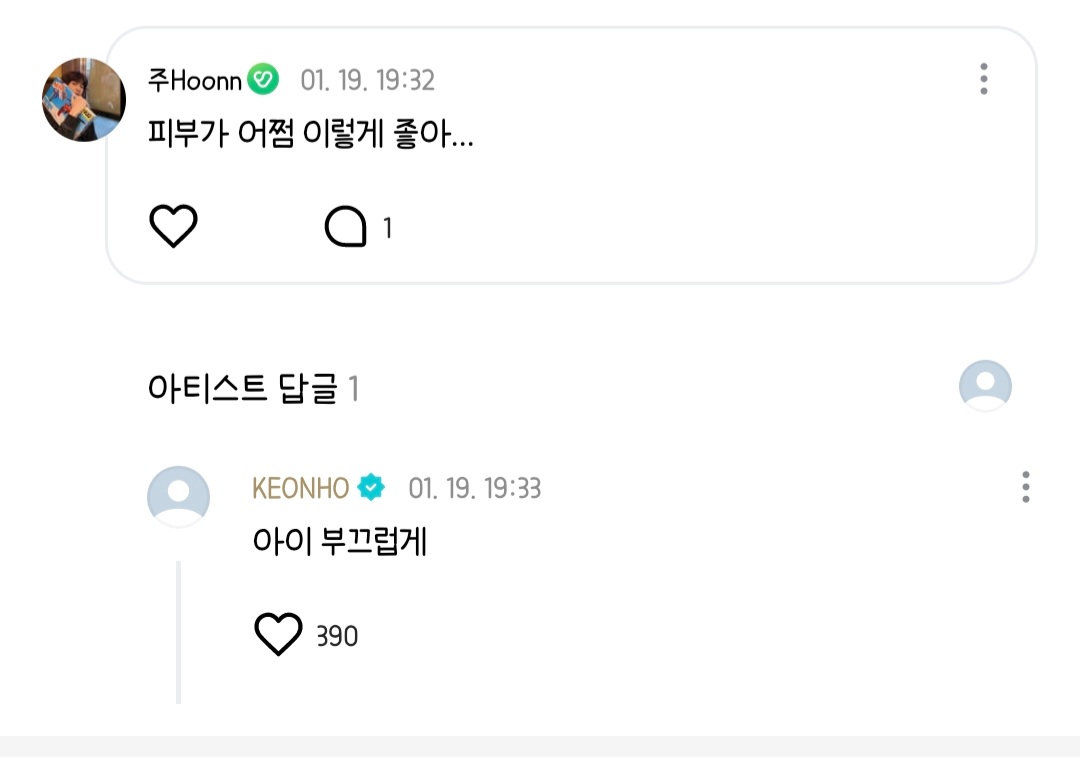Click the reply text "아이 부끄럽게"
This screenshot has width=1080, height=758.
(340, 542)
